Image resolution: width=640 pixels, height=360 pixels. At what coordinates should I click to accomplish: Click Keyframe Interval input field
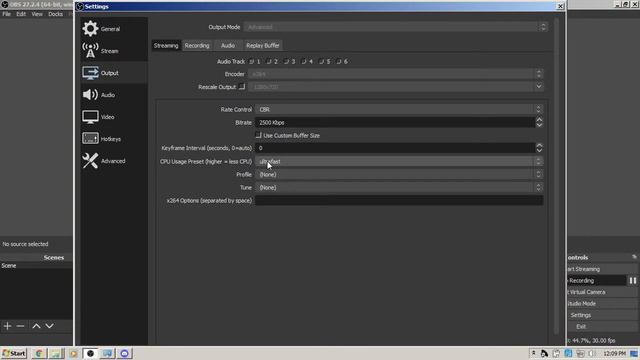click(395, 148)
